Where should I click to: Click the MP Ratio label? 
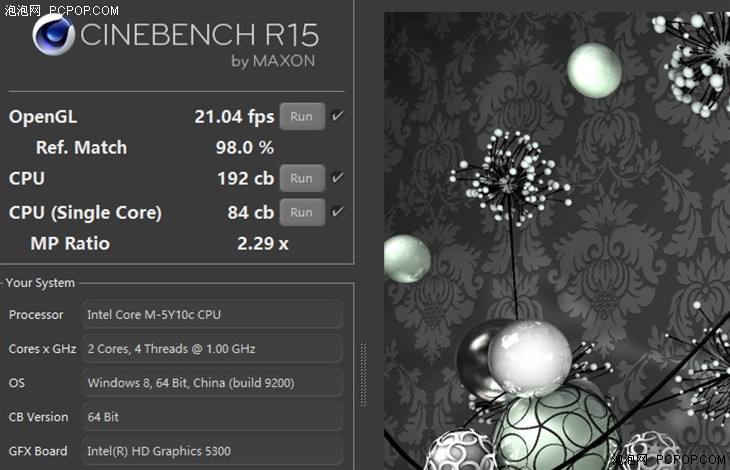(70, 243)
